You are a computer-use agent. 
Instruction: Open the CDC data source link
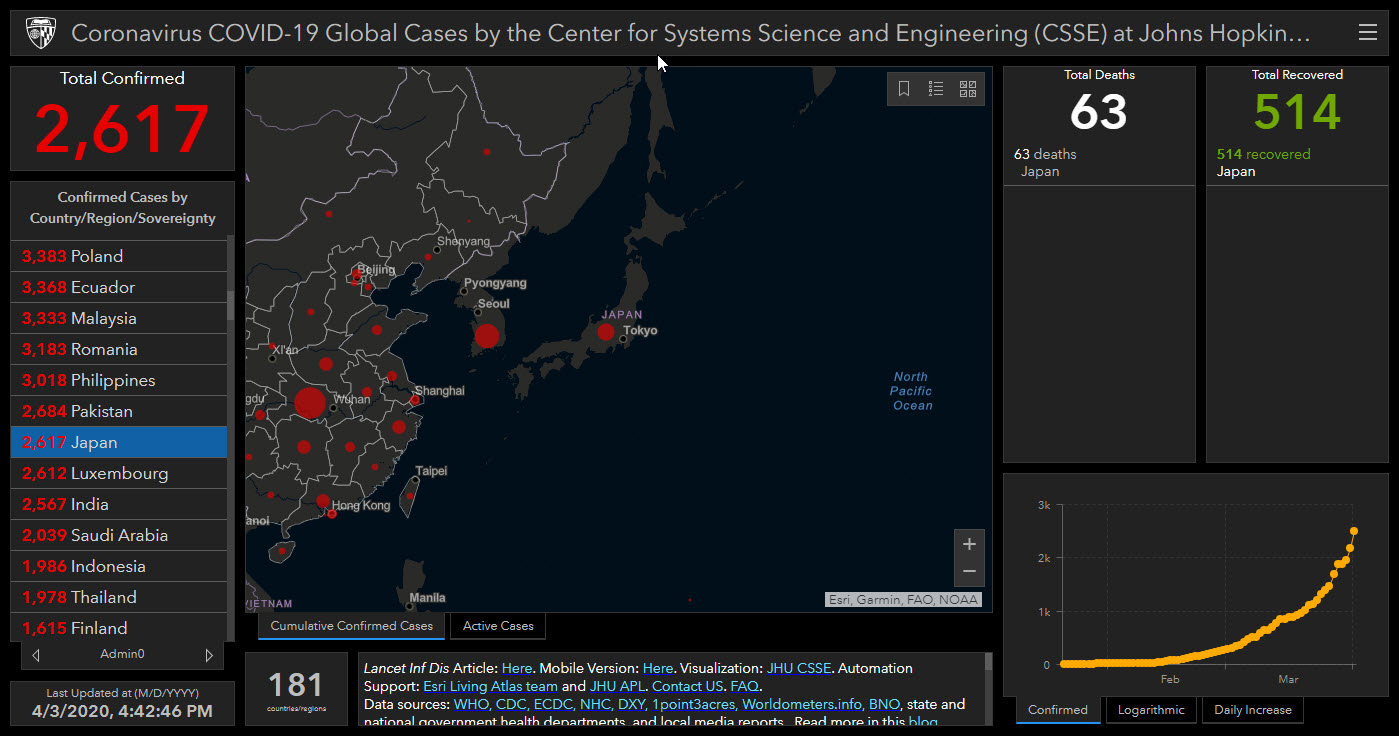click(510, 704)
